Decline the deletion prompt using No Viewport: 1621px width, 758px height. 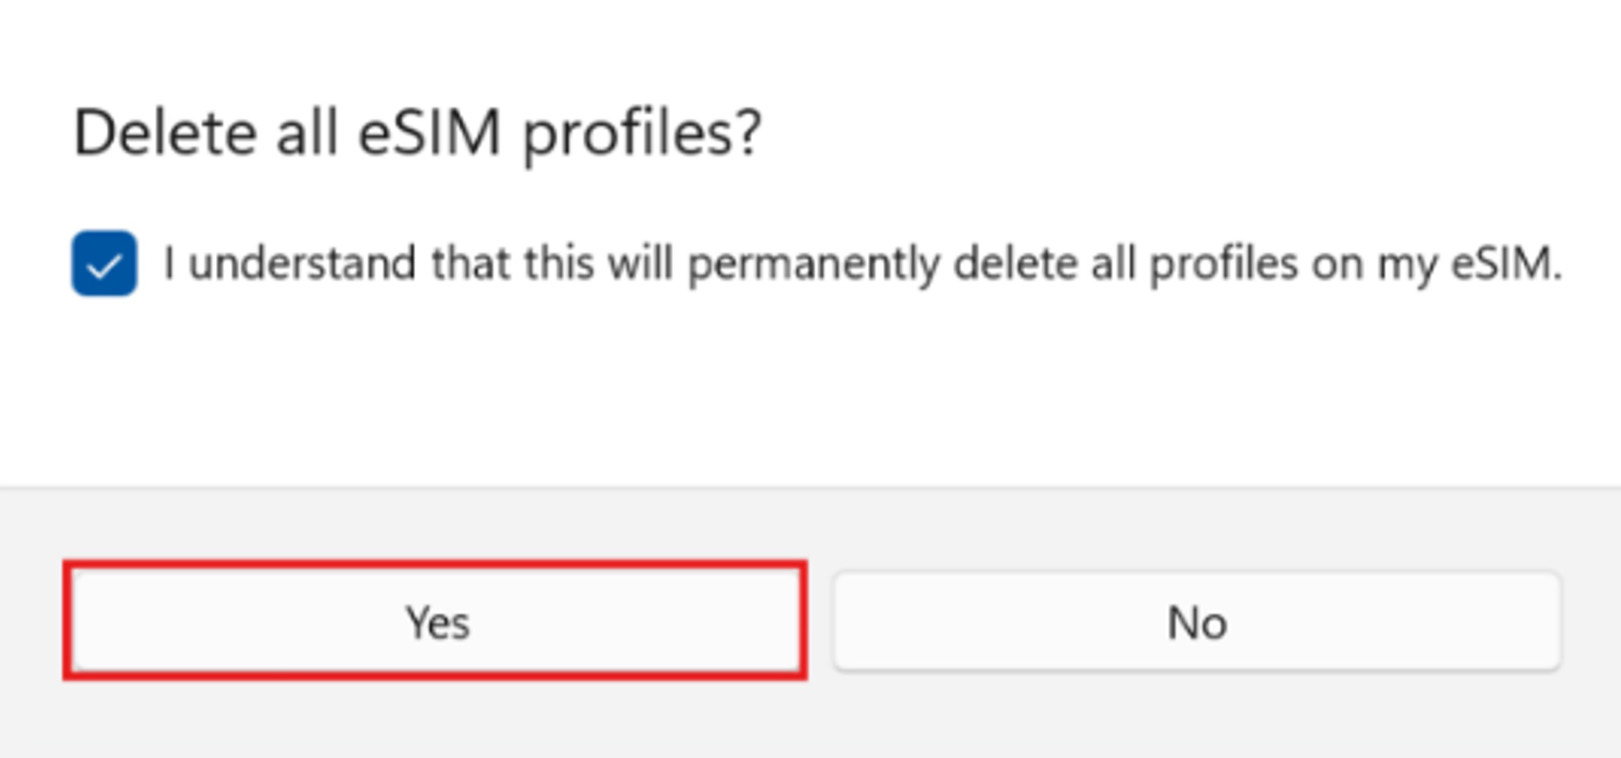pyautogui.click(x=1197, y=621)
